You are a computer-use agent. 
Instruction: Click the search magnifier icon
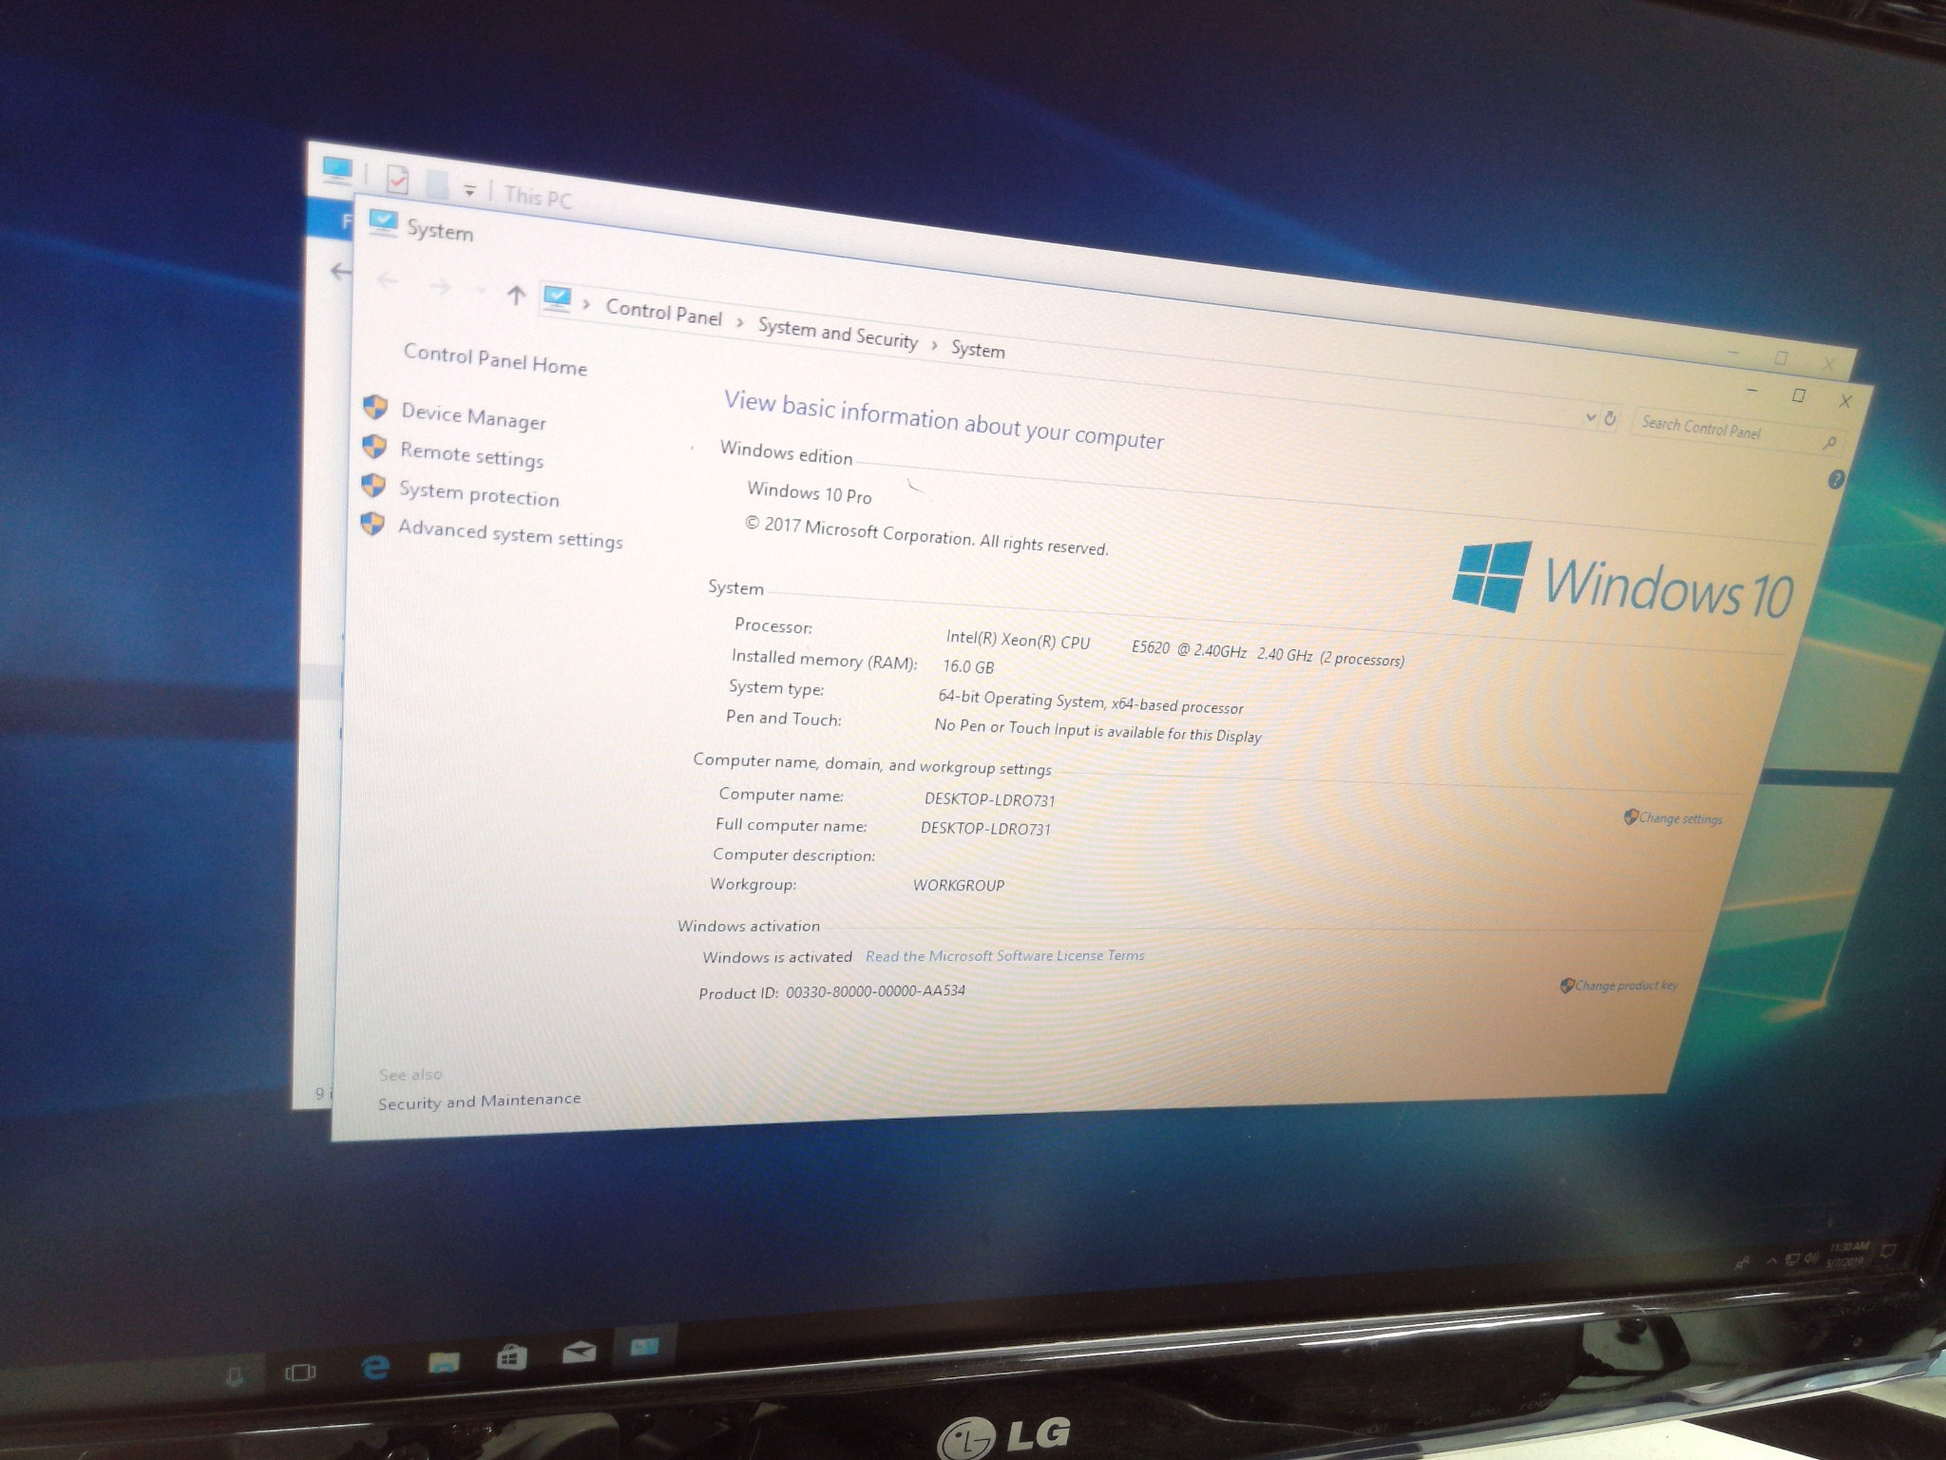(1829, 443)
